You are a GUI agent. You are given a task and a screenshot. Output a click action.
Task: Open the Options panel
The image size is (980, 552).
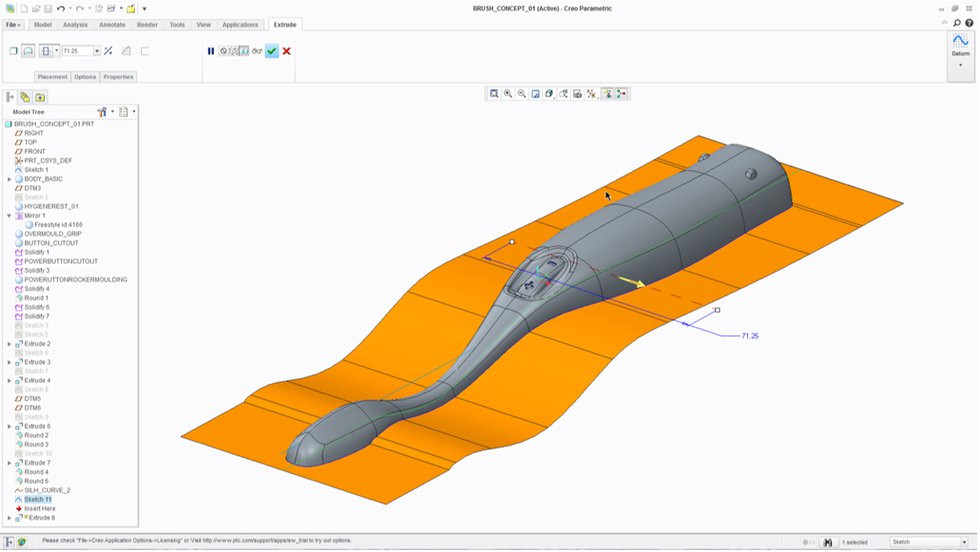tap(85, 77)
